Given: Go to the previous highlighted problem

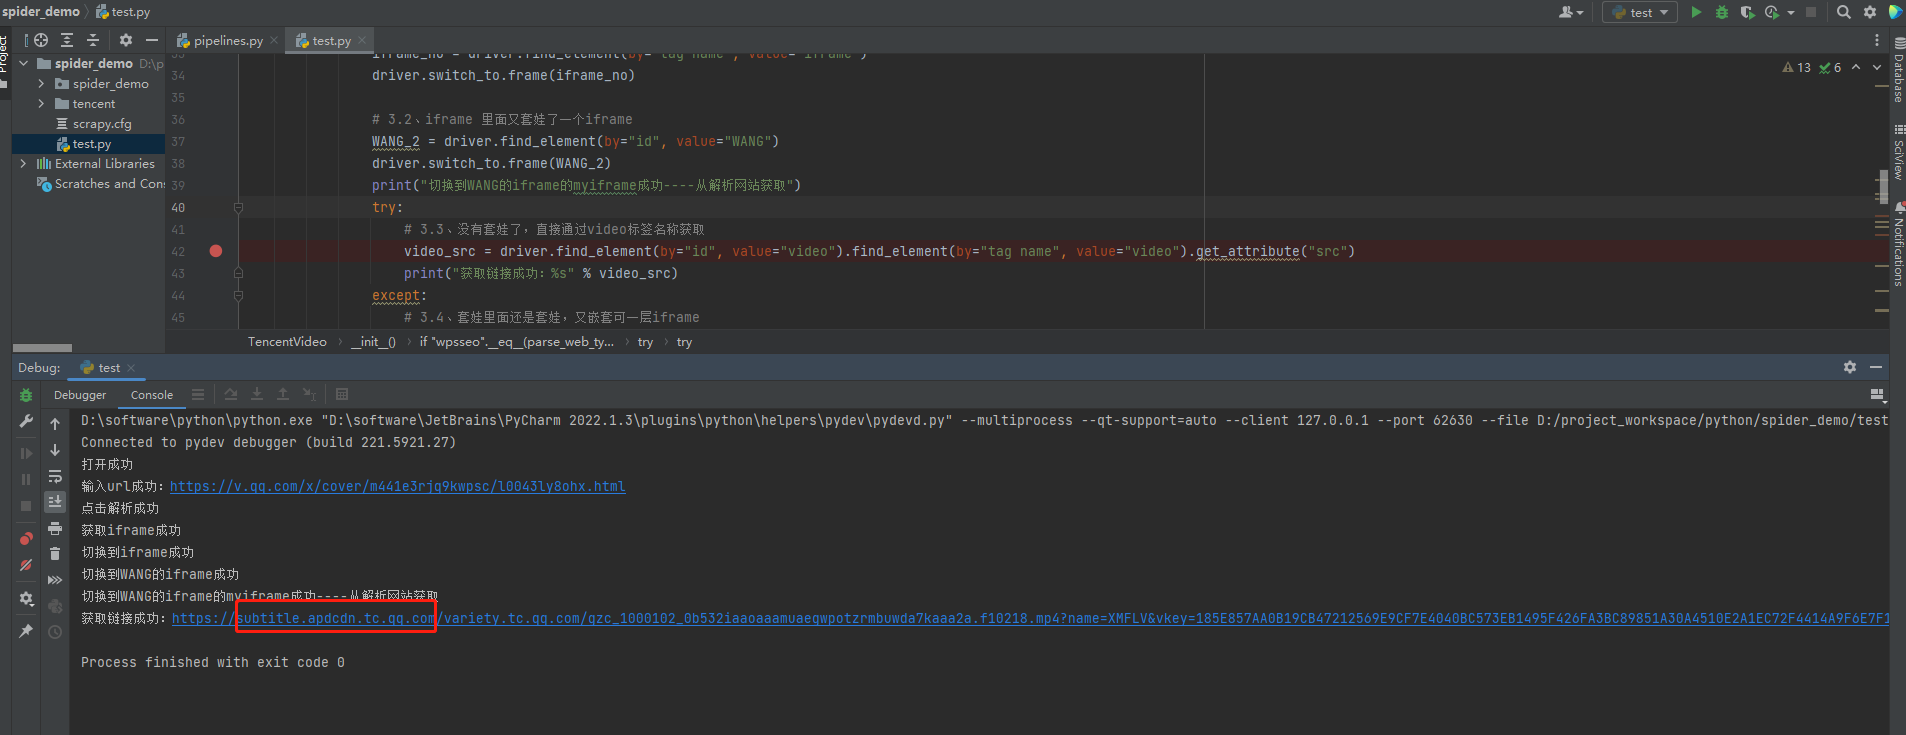Looking at the screenshot, I should [1856, 67].
